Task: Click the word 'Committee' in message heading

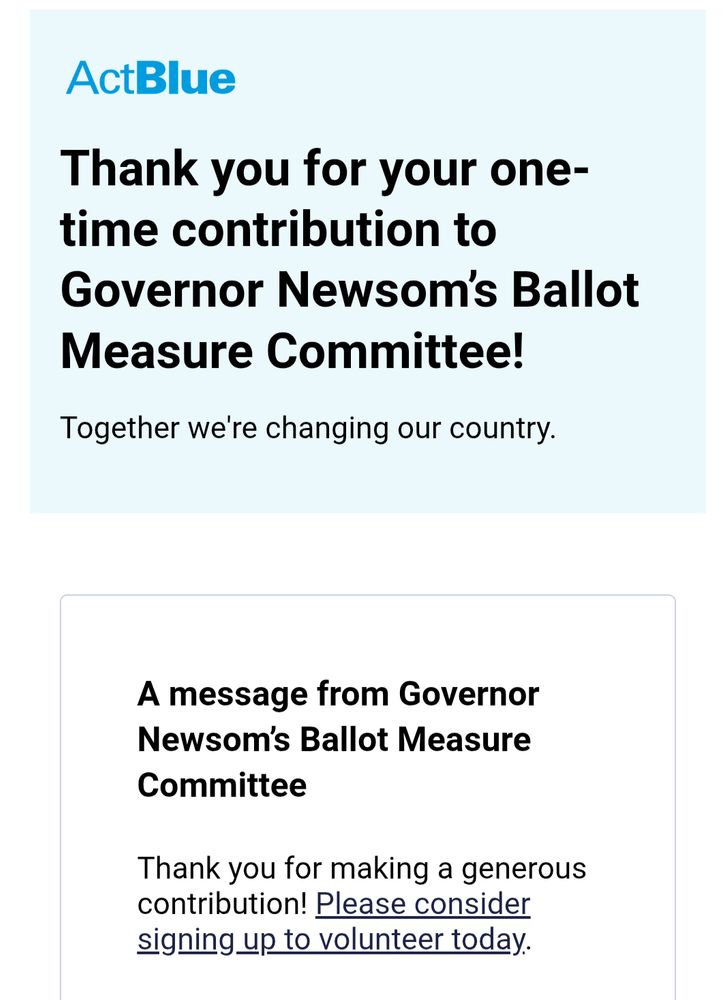Action: click(x=222, y=785)
